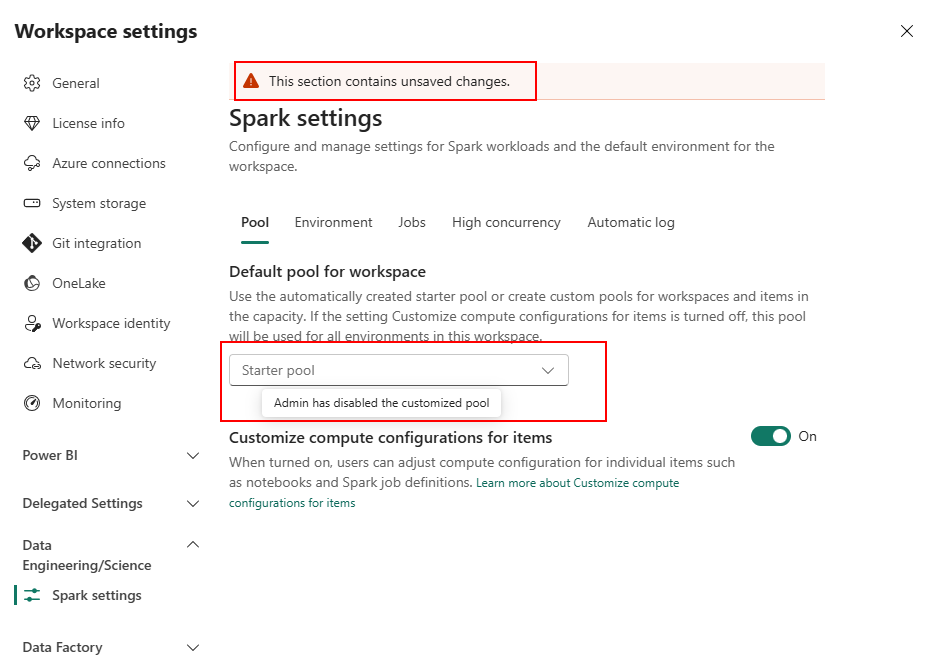Open the High concurrency tab
This screenshot has width=936, height=662.
pos(506,222)
